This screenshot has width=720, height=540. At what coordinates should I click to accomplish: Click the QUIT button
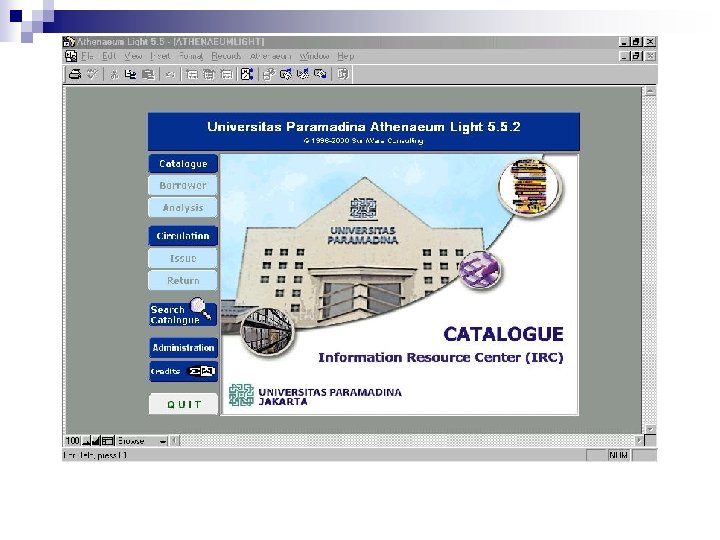(183, 405)
